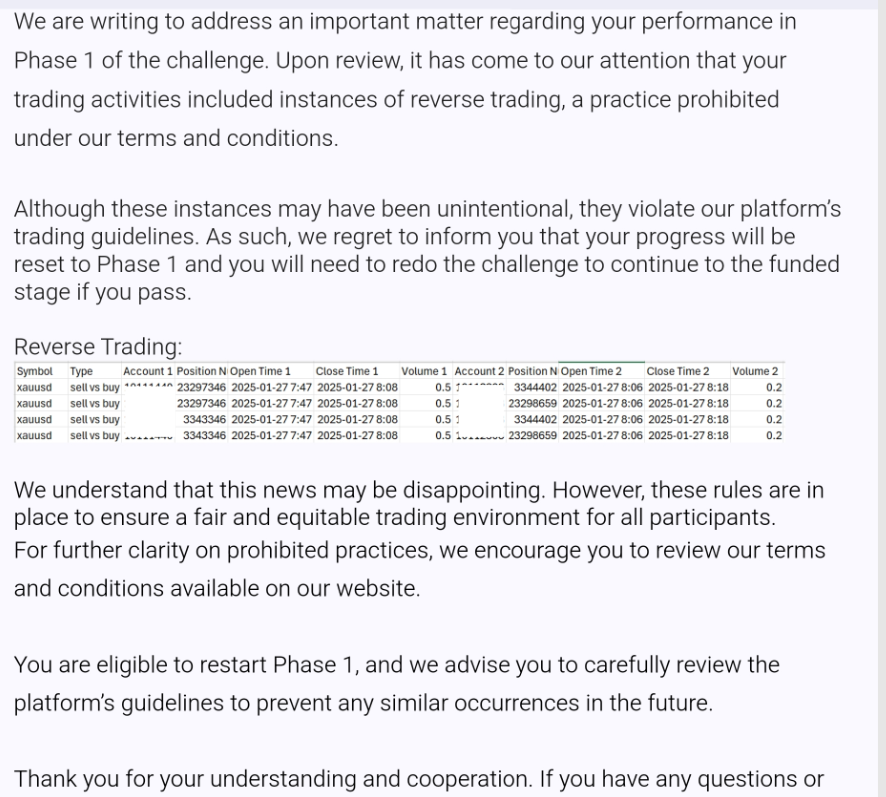Viewport: 886px width, 797px height.
Task: Click the Open Time 2 column header
Action: (592, 371)
